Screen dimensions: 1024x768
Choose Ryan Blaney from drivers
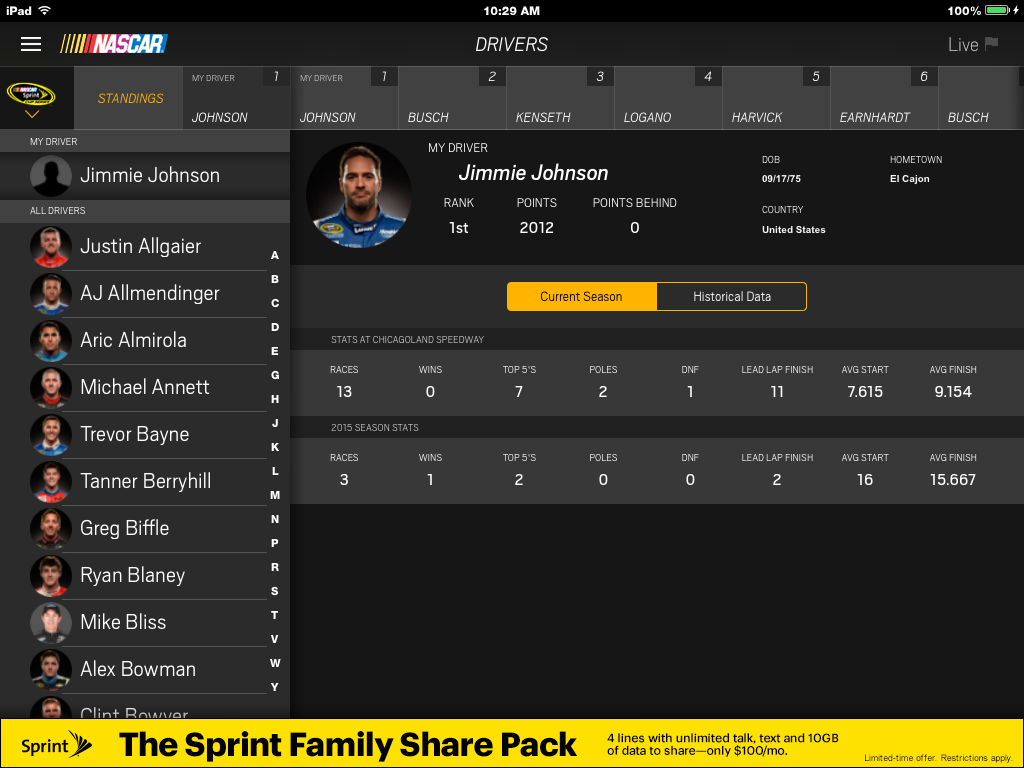coord(145,575)
